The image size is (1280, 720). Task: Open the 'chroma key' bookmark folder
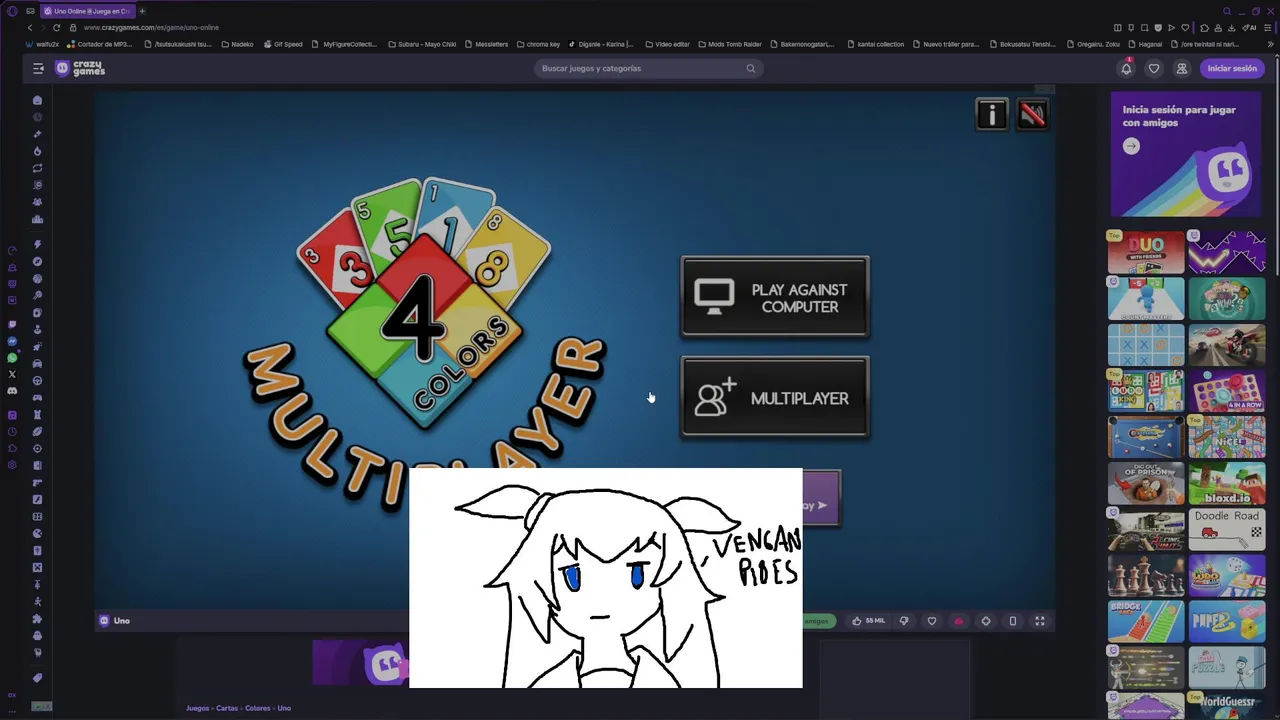point(538,44)
